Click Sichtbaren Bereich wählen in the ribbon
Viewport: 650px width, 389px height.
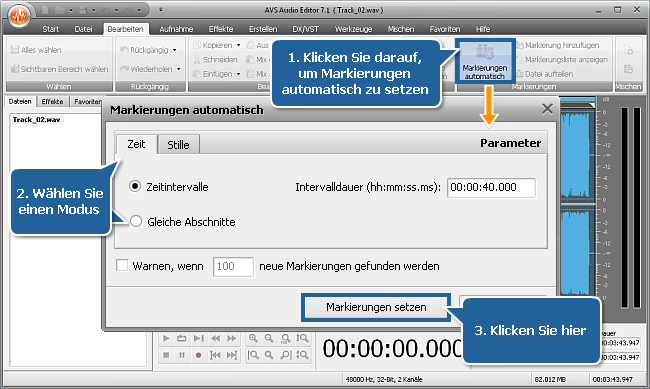59,69
